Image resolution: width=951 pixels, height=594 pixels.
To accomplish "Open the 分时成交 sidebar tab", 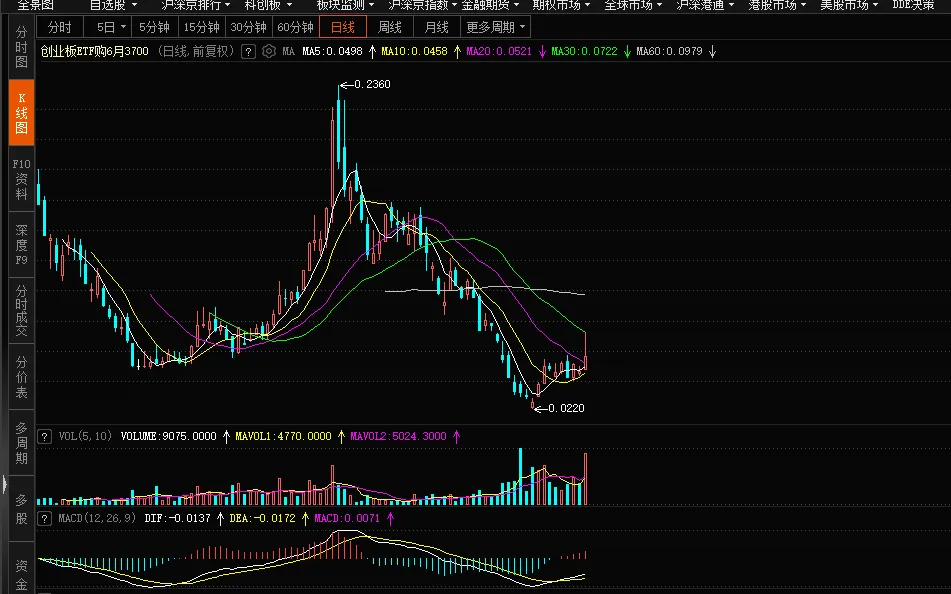I will pyautogui.click(x=21, y=311).
